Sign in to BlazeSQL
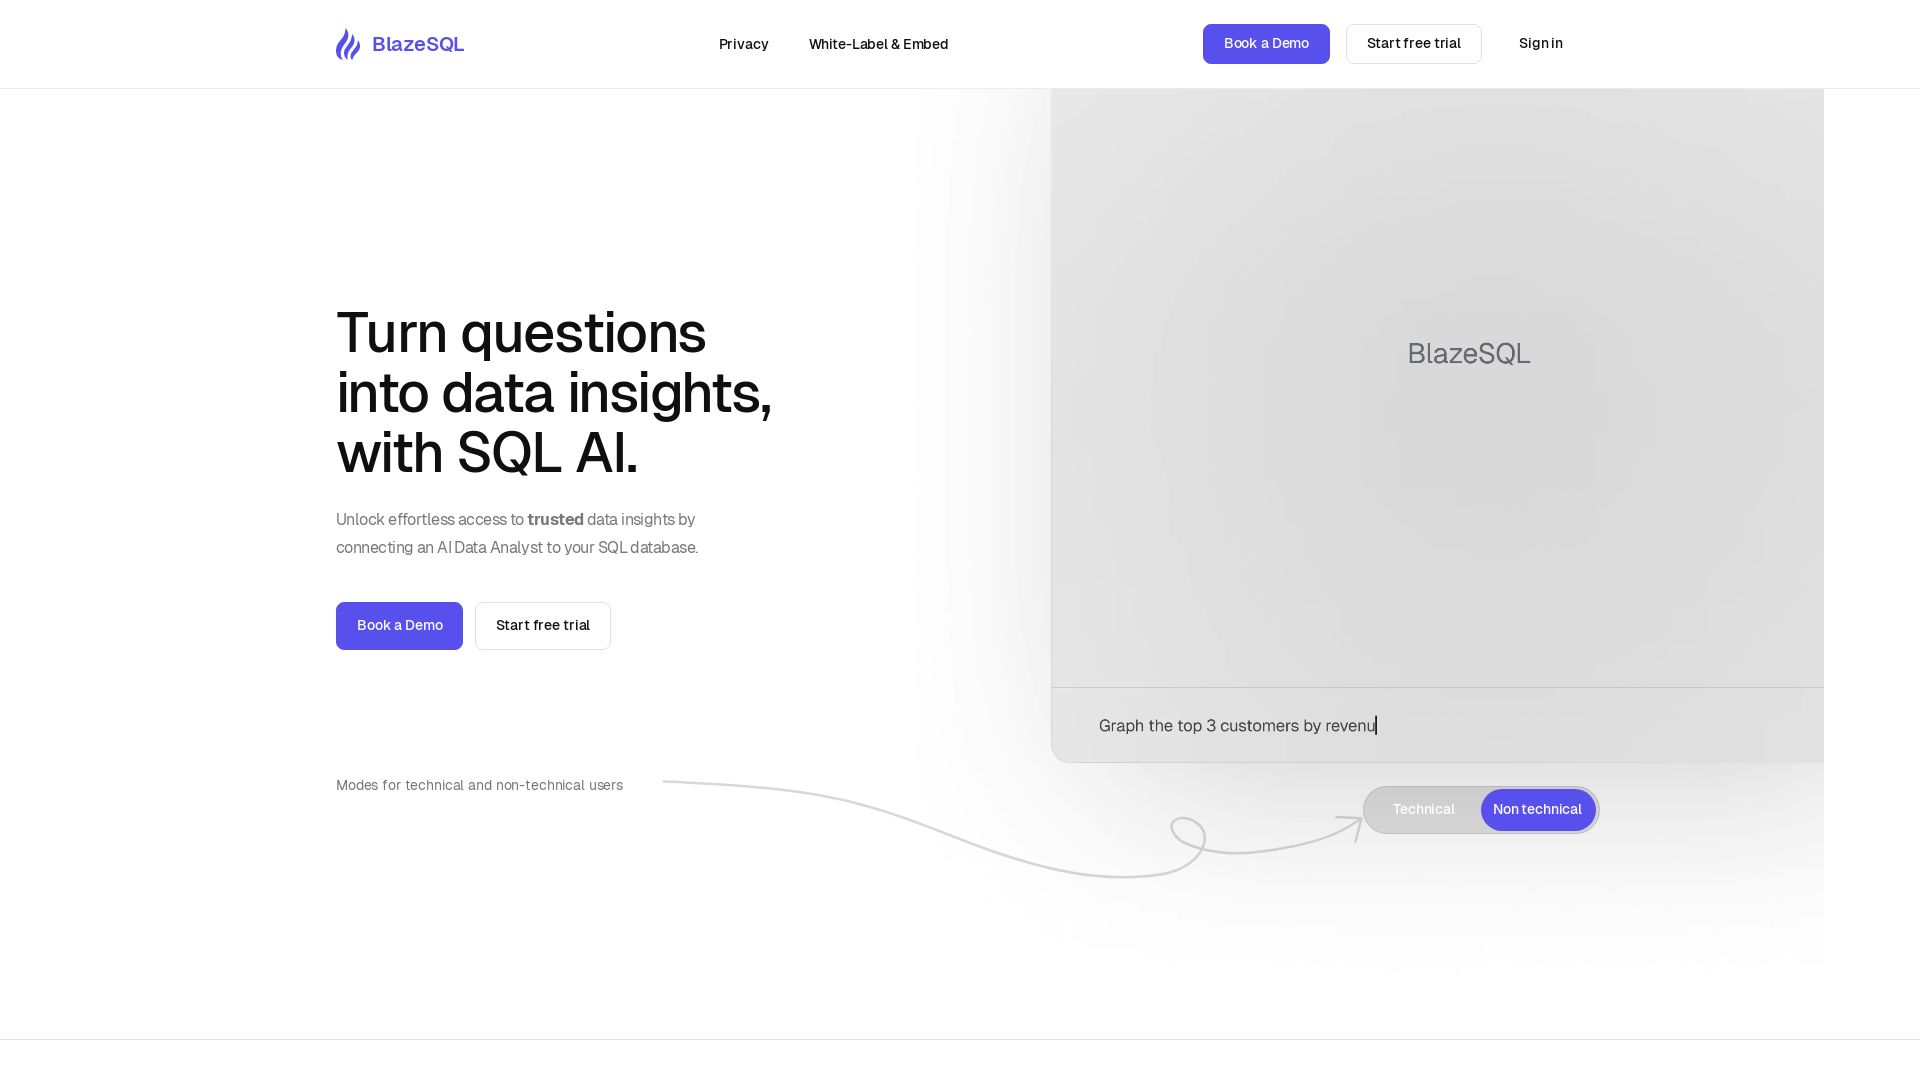The image size is (1920, 1080). [x=1540, y=44]
